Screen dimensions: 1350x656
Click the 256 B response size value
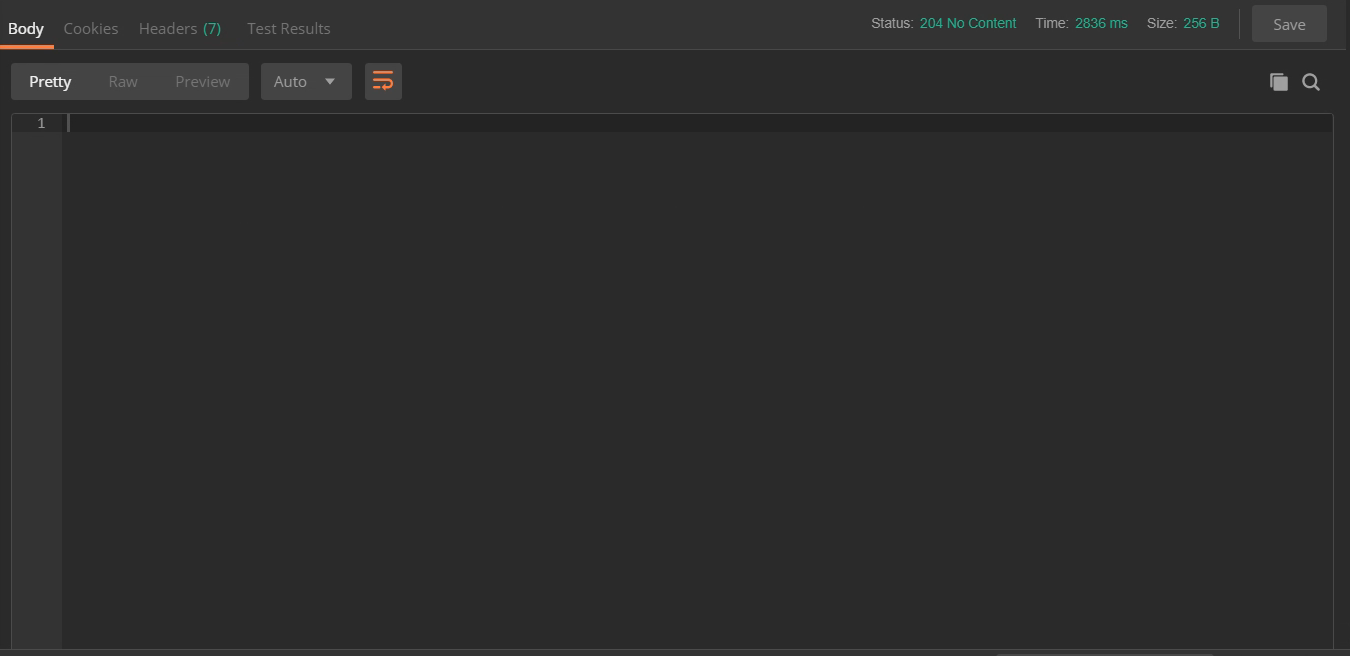tap(1201, 23)
